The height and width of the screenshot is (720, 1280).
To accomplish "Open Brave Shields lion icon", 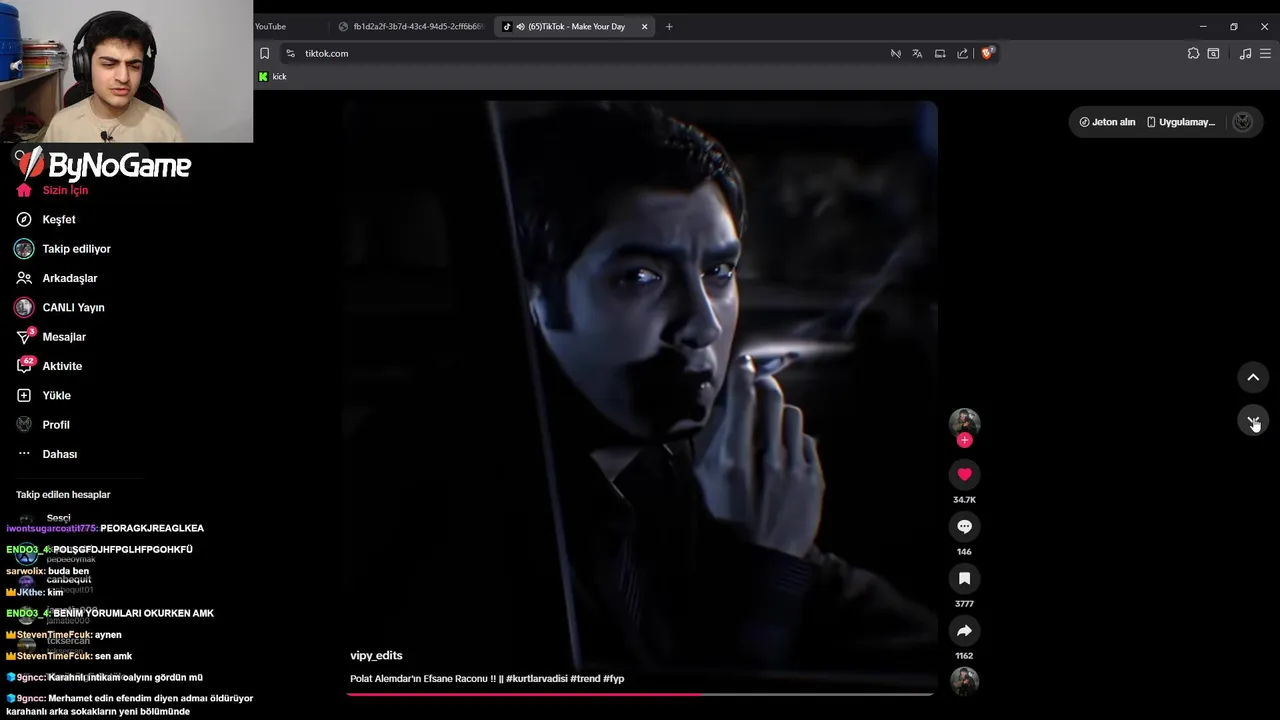I will point(987,53).
